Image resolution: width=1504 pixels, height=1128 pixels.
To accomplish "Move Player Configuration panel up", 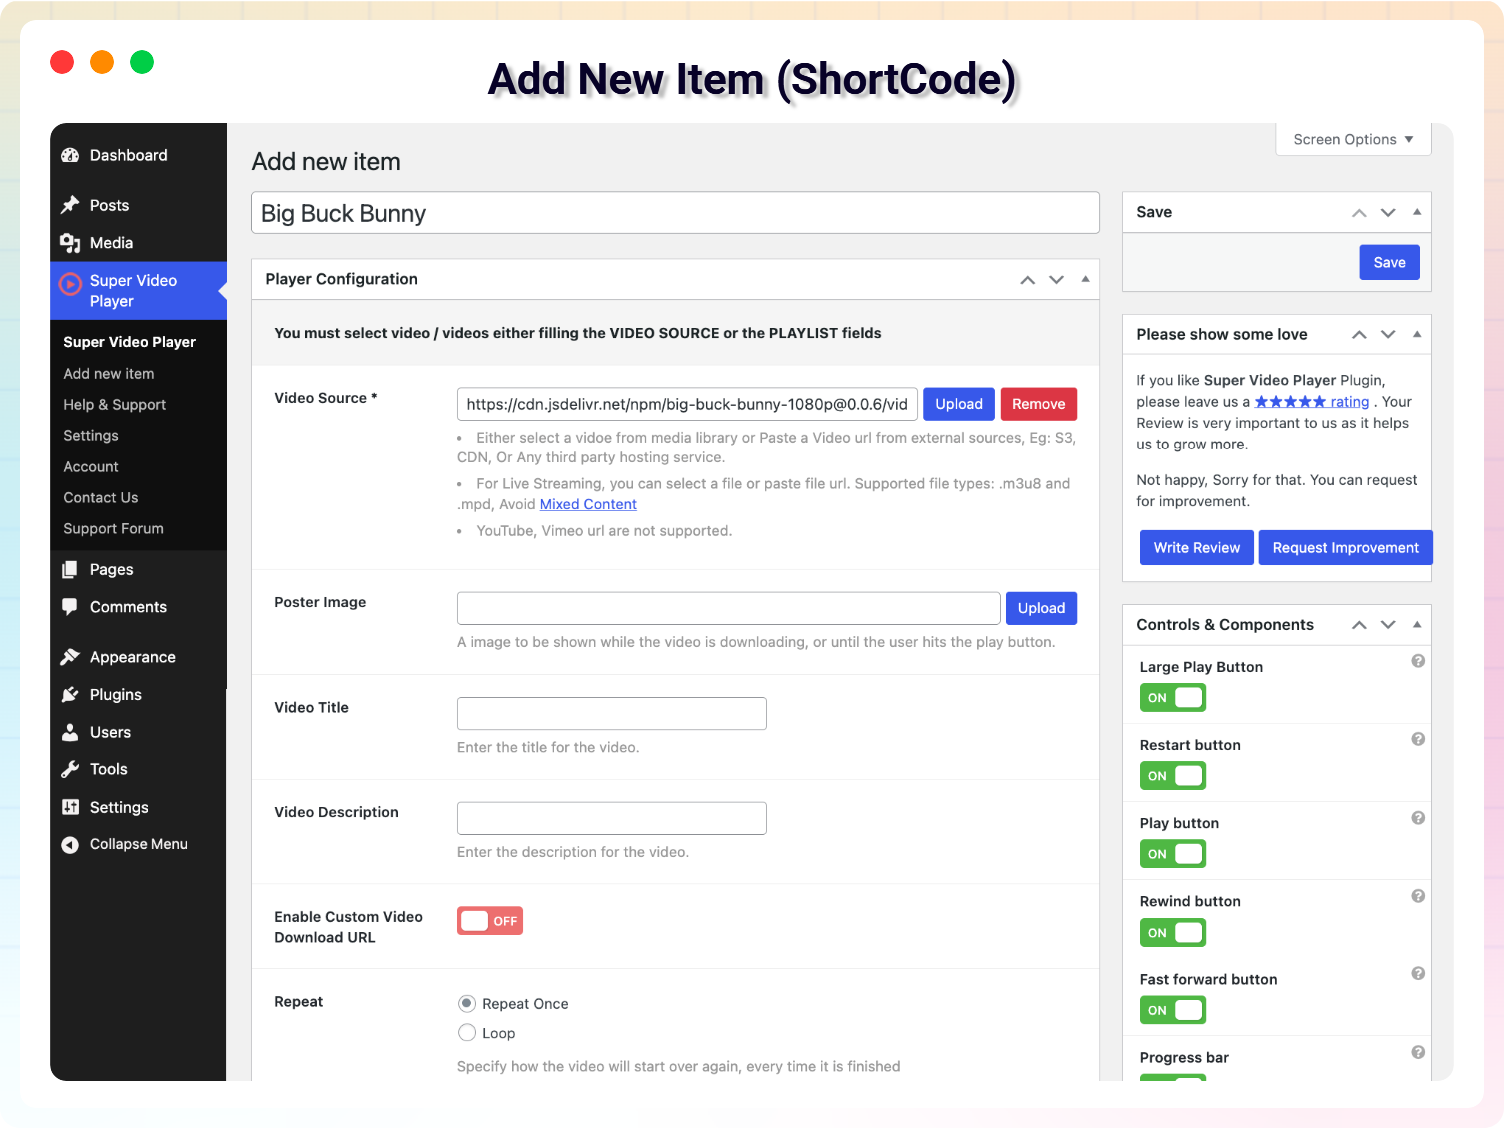I will pyautogui.click(x=1027, y=280).
